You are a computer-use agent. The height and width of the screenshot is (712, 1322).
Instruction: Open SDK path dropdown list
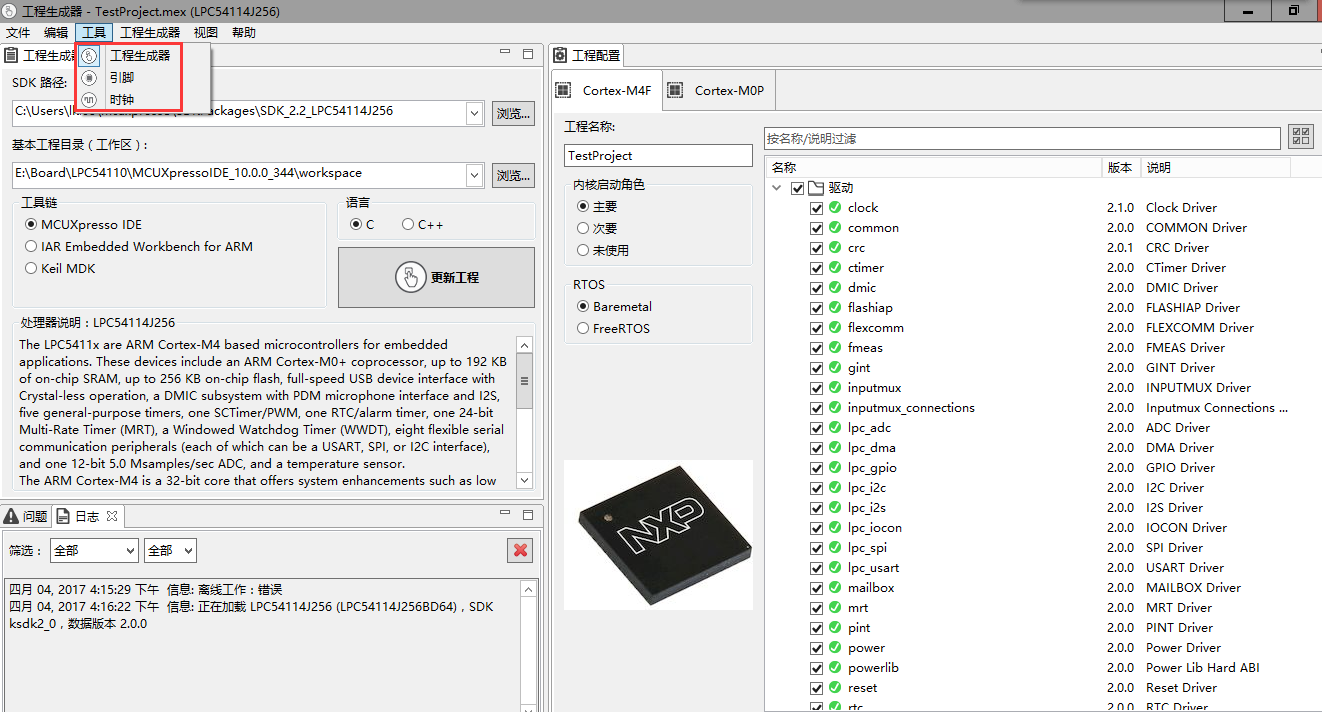(x=475, y=113)
